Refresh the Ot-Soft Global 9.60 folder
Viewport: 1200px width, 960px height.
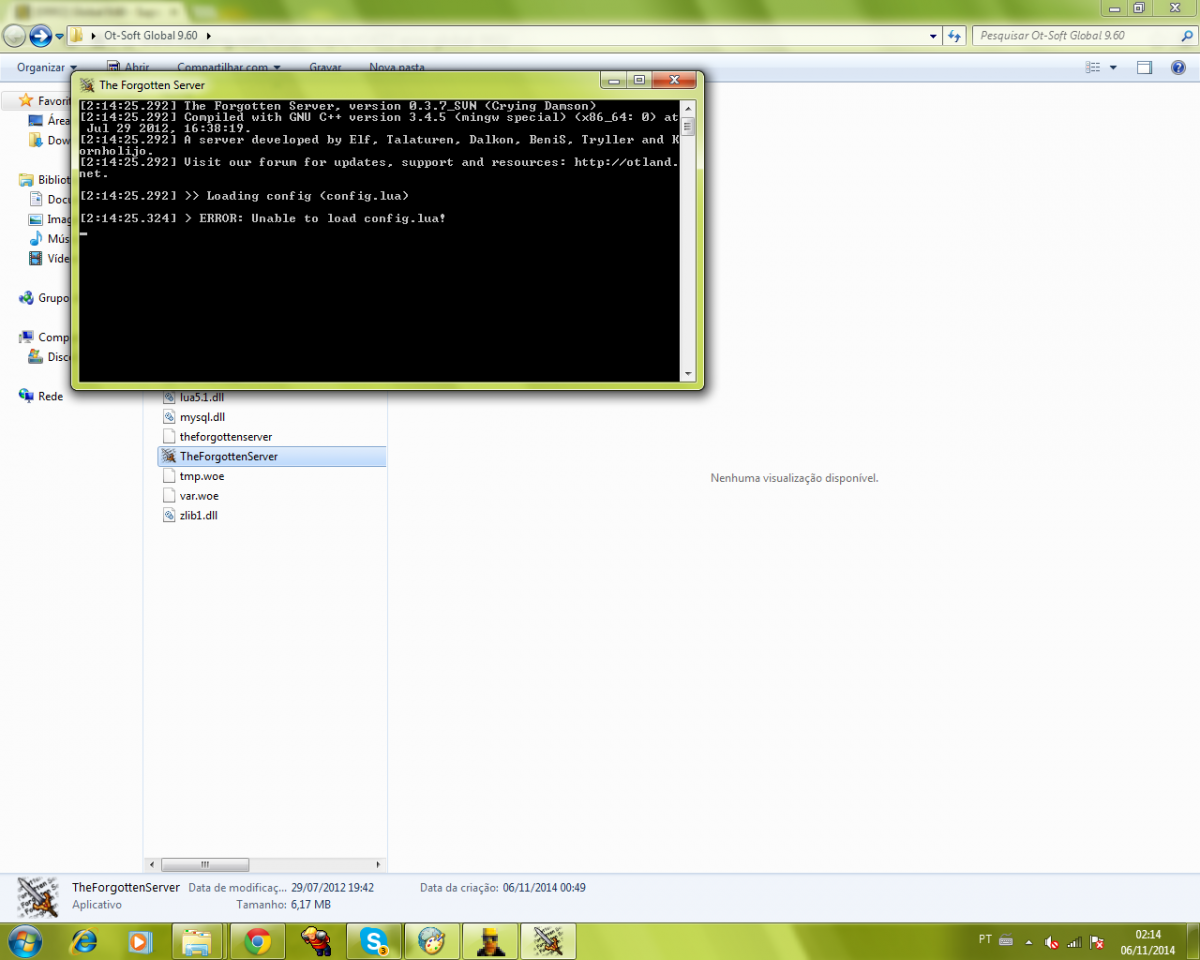[955, 36]
